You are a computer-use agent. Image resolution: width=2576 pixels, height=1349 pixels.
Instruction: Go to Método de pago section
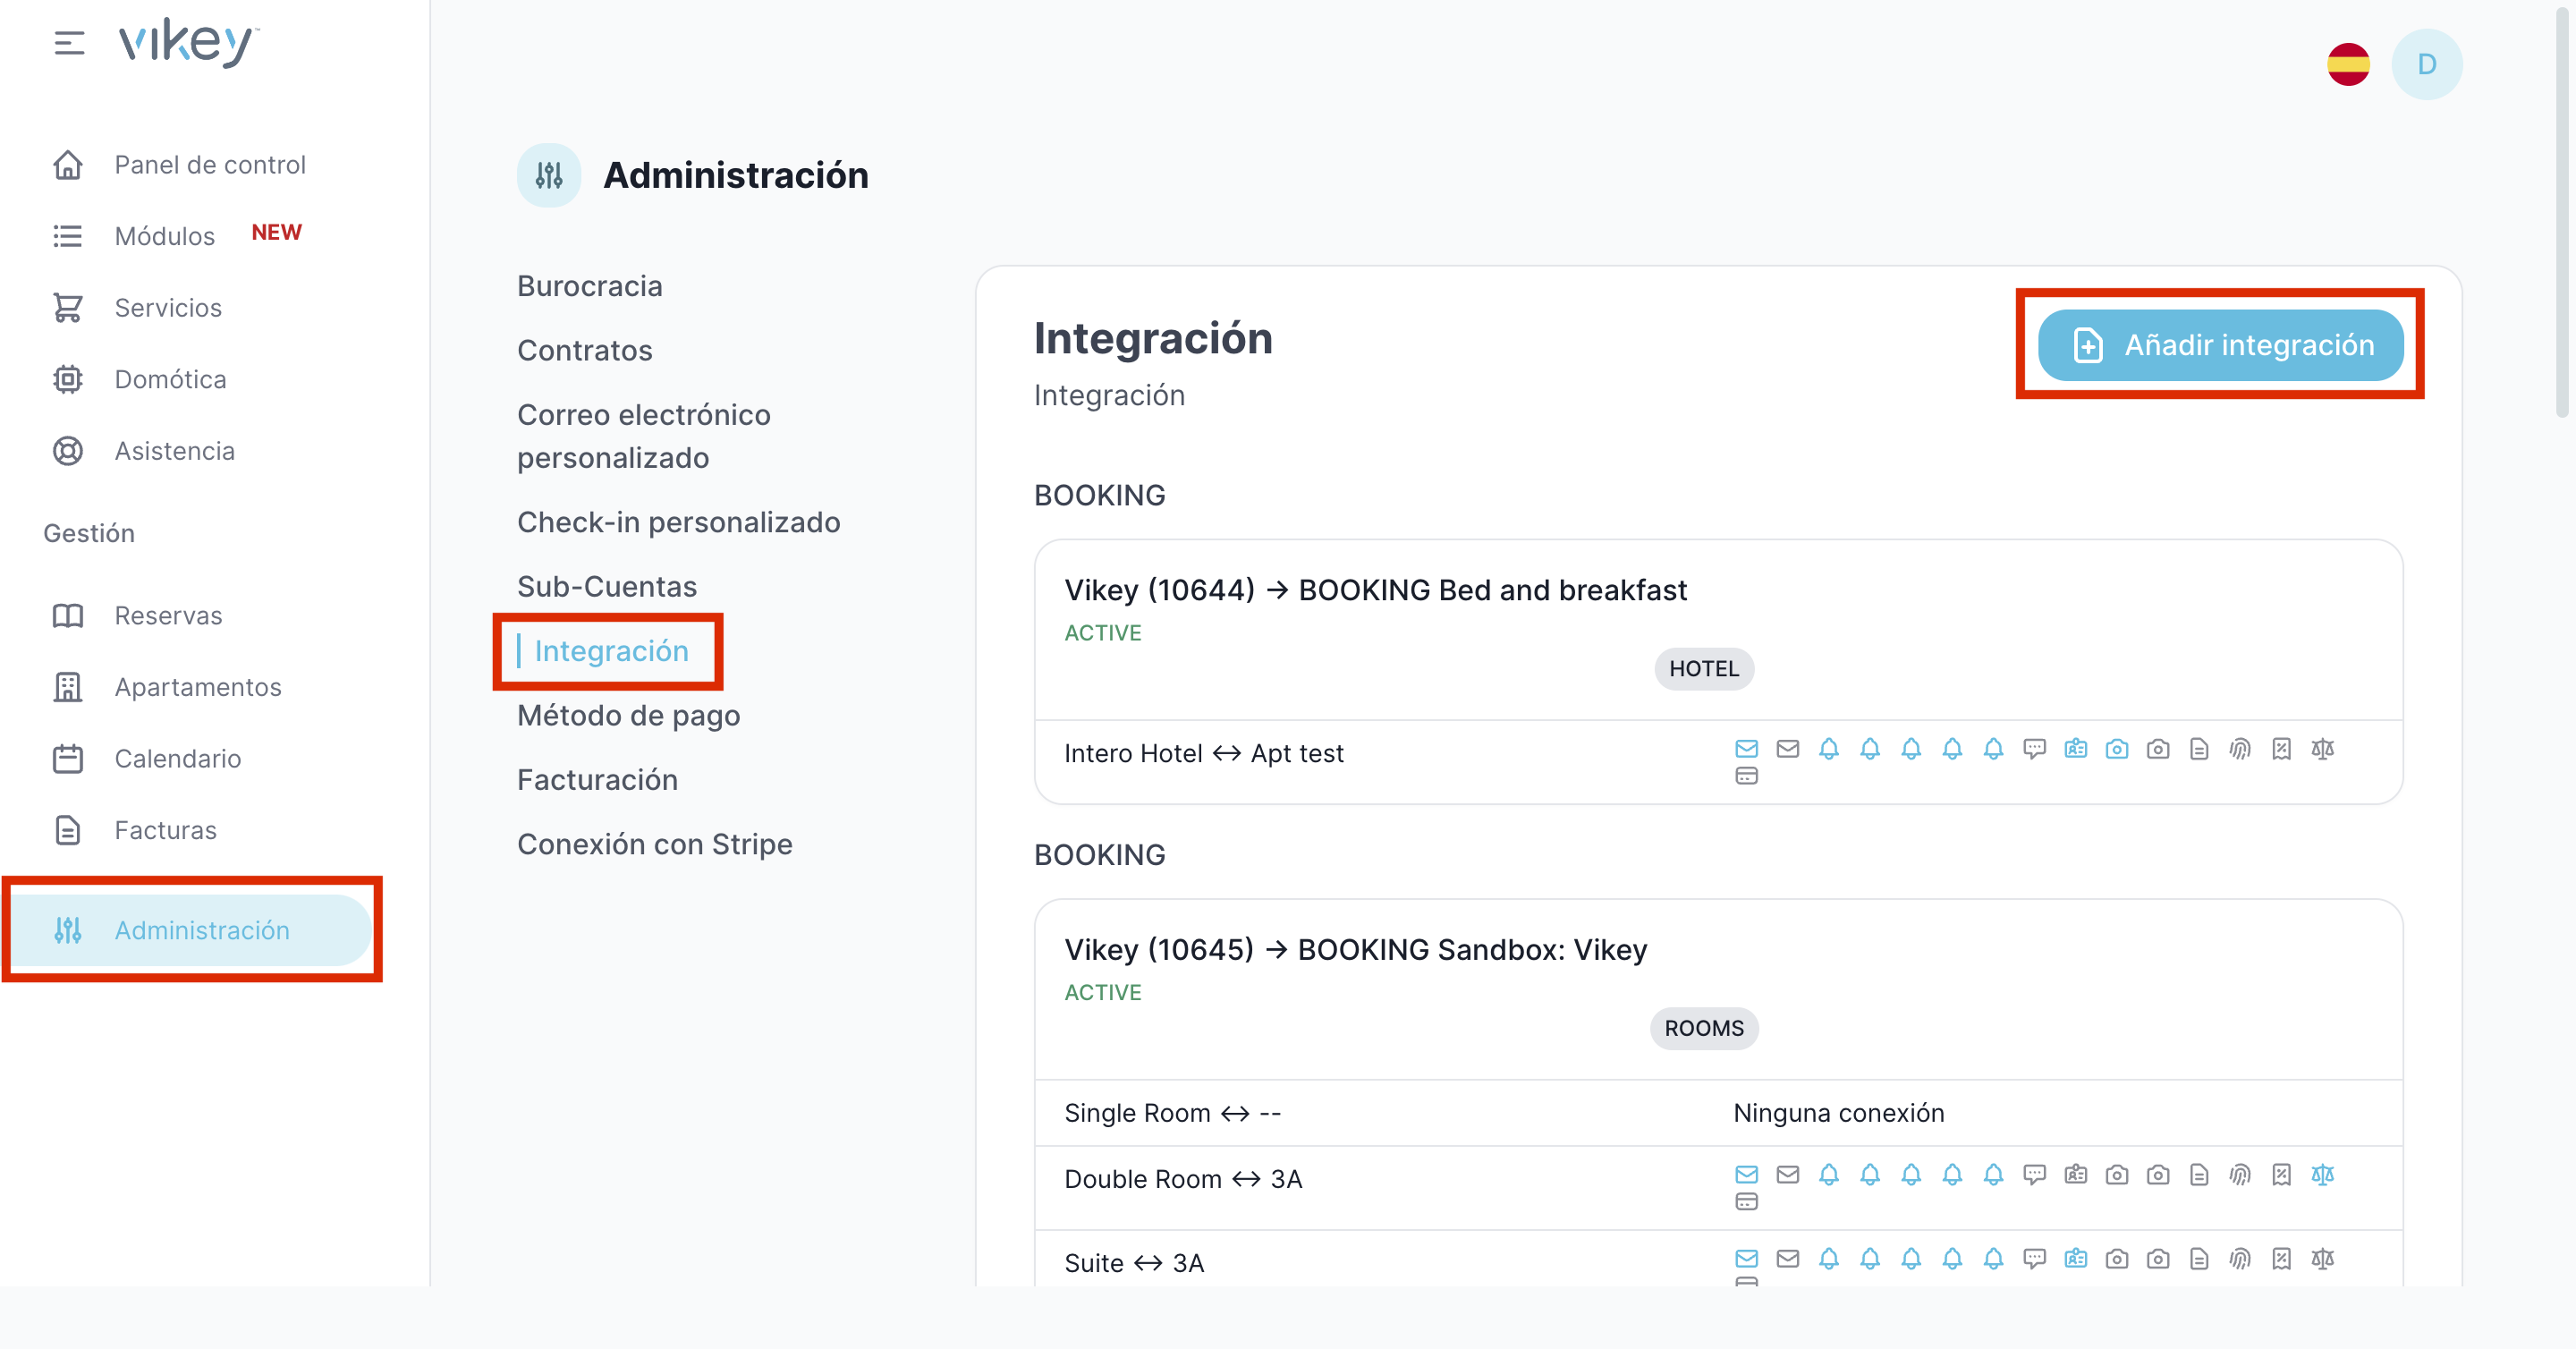click(x=628, y=715)
